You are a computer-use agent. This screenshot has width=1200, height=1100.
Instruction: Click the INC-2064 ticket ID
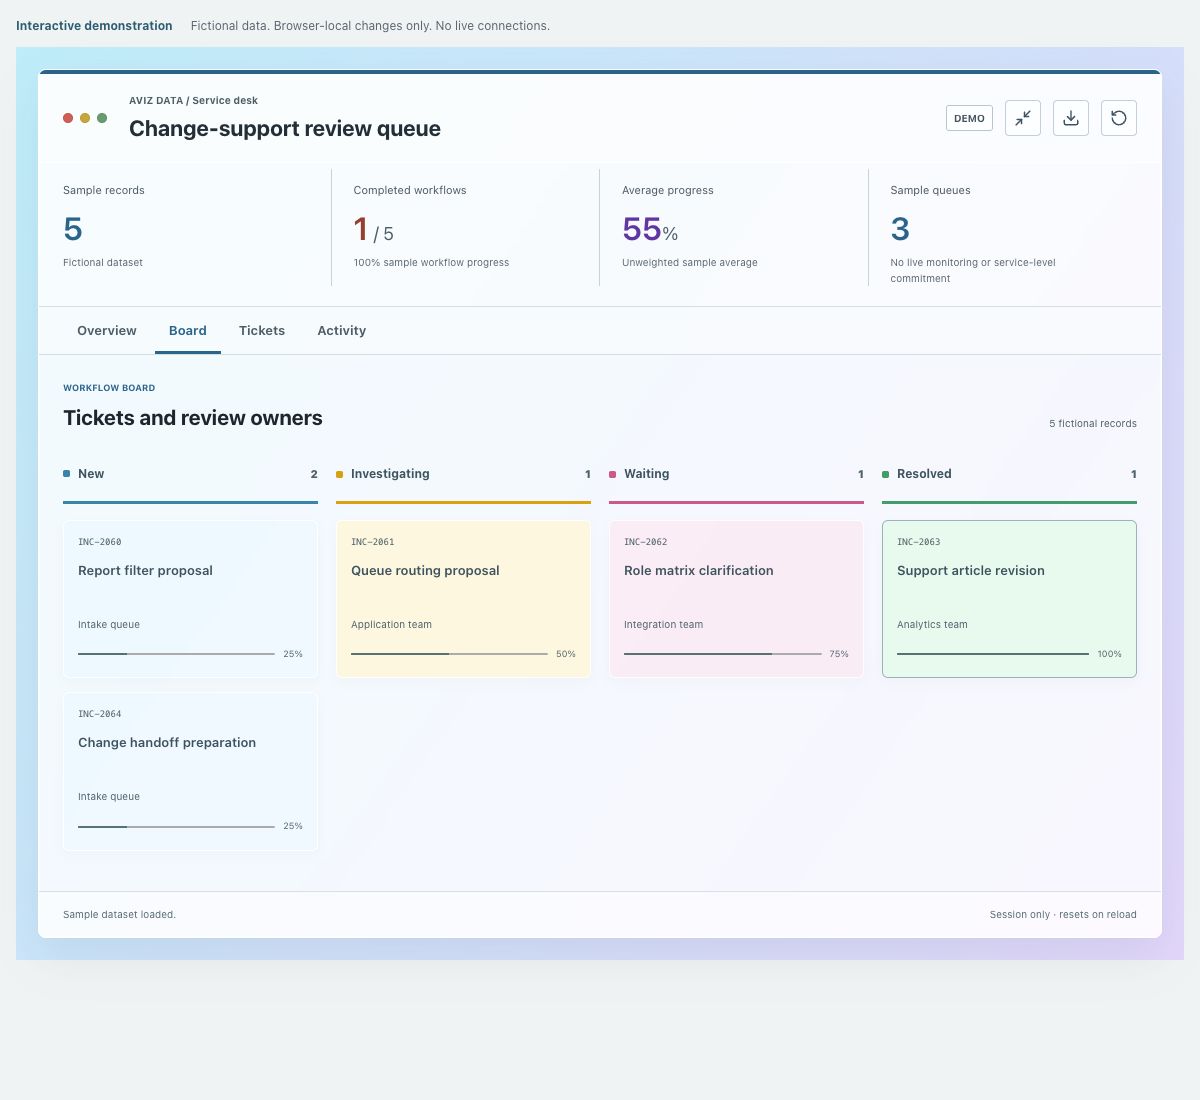pyautogui.click(x=100, y=714)
